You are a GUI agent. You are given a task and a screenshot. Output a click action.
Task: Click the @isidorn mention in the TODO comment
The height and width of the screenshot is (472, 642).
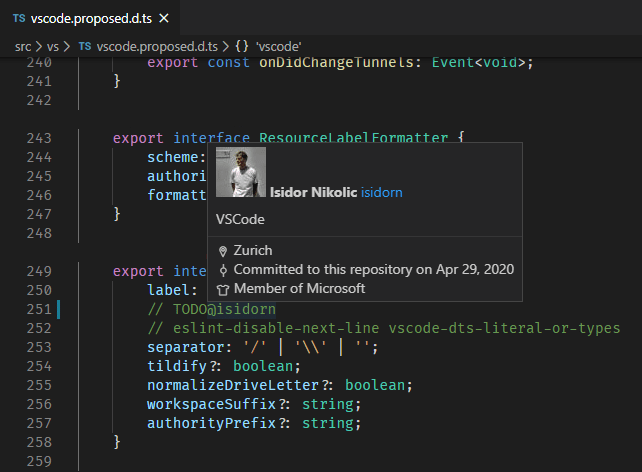[241, 309]
